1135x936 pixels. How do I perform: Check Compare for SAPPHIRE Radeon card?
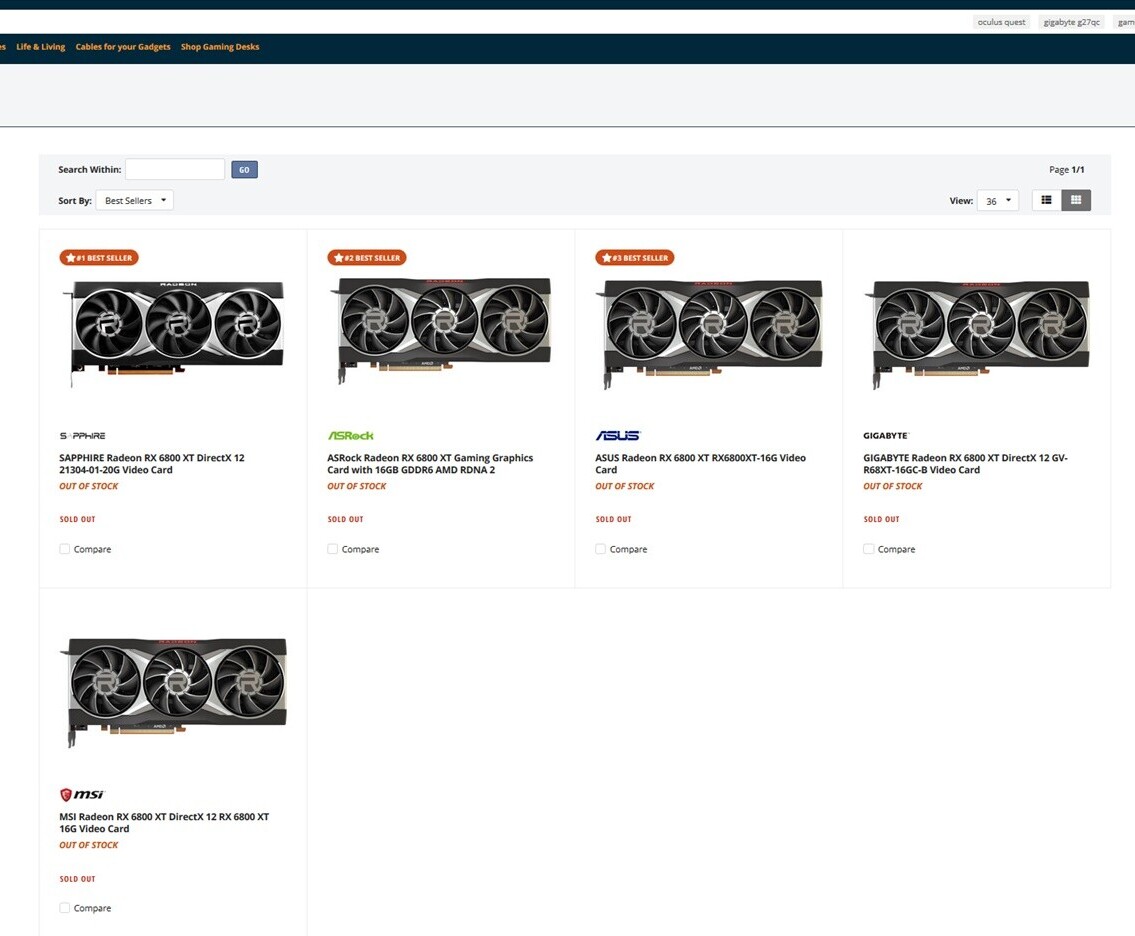coord(64,549)
